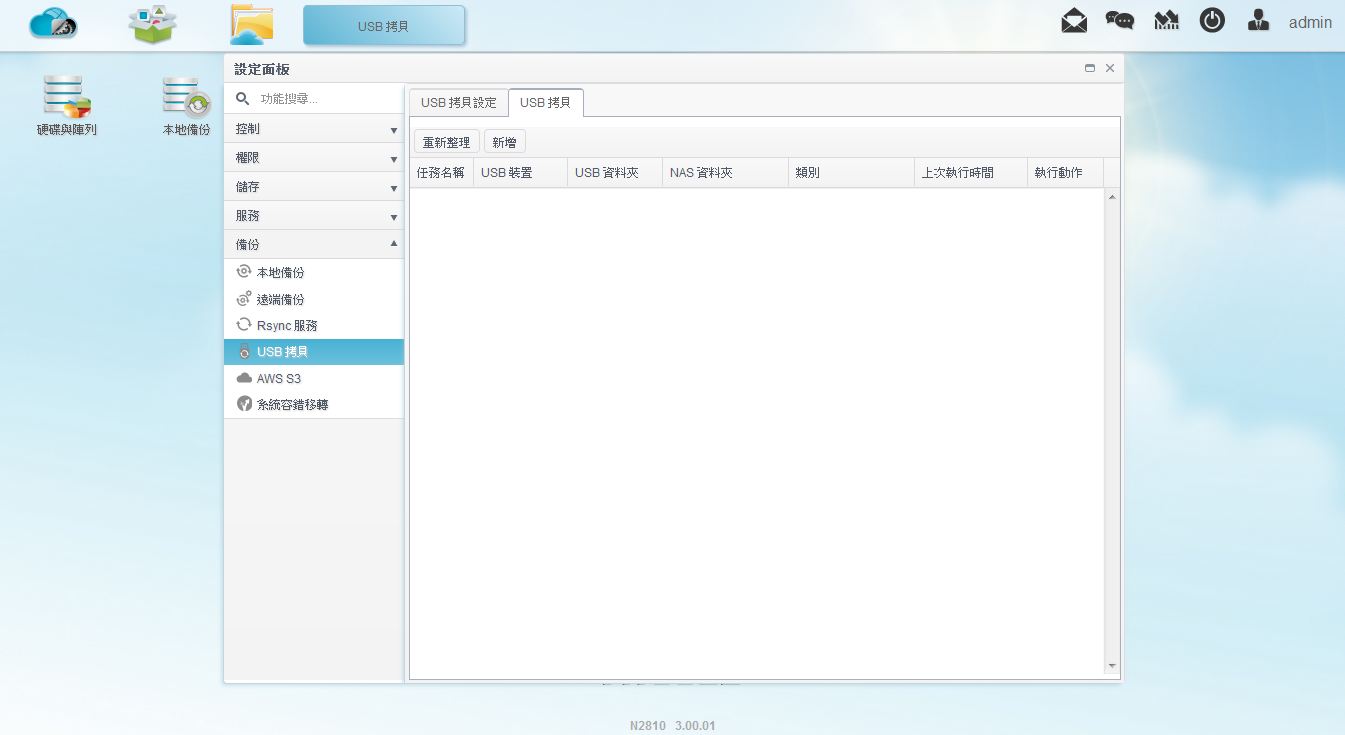Open the cloud control panel icon in top bar
Image resolution: width=1345 pixels, height=735 pixels.
[54, 23]
